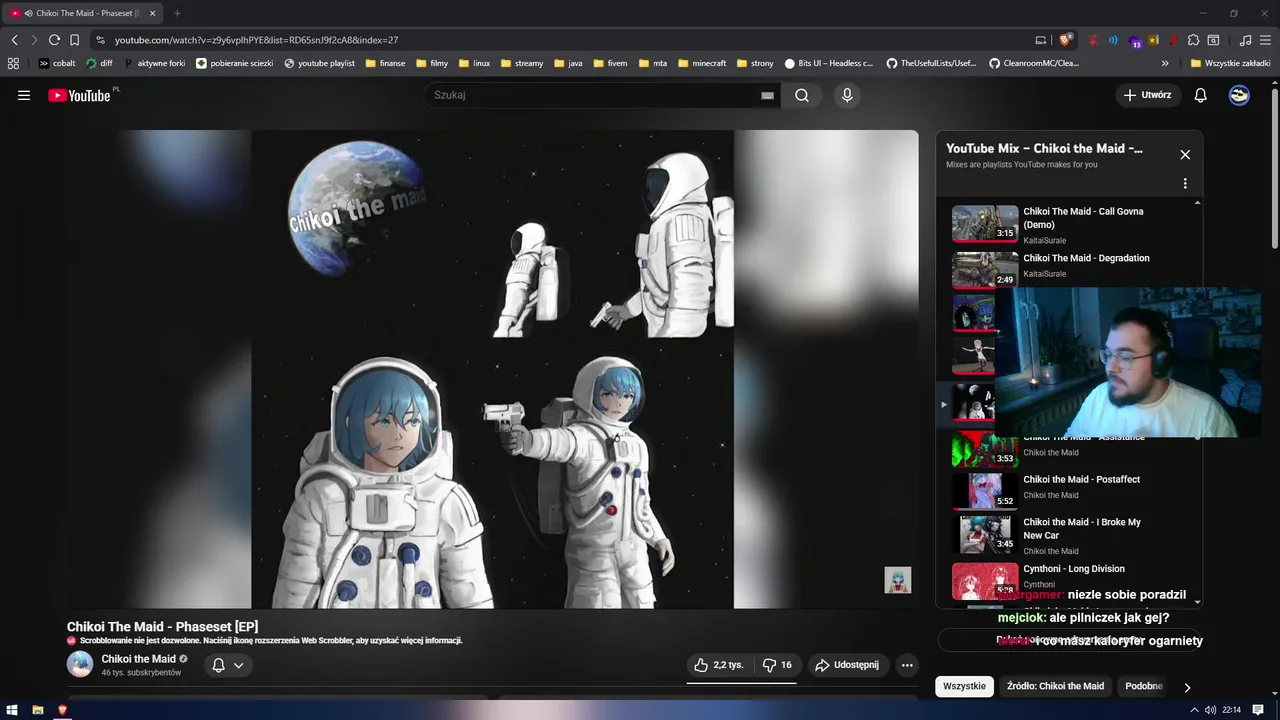The height and width of the screenshot is (720, 1280).
Task: Open YouTube notifications bell
Action: tap(1201, 95)
